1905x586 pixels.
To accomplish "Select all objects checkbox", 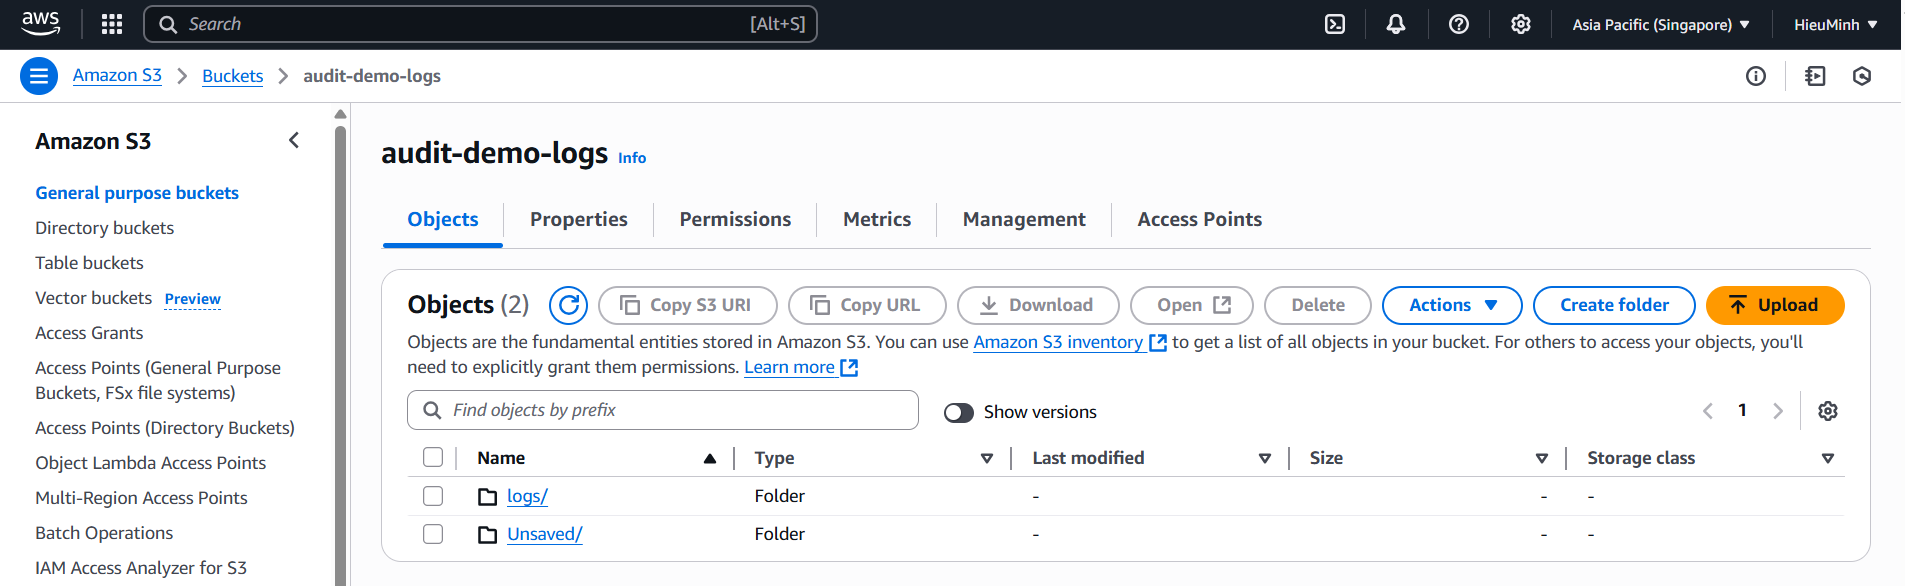I will tap(433, 457).
